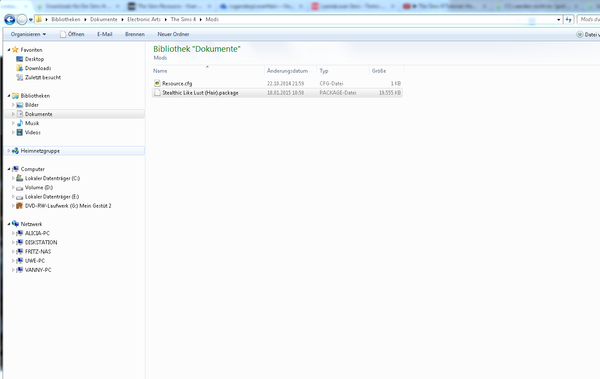Click the Mods search field

pyautogui.click(x=589, y=19)
